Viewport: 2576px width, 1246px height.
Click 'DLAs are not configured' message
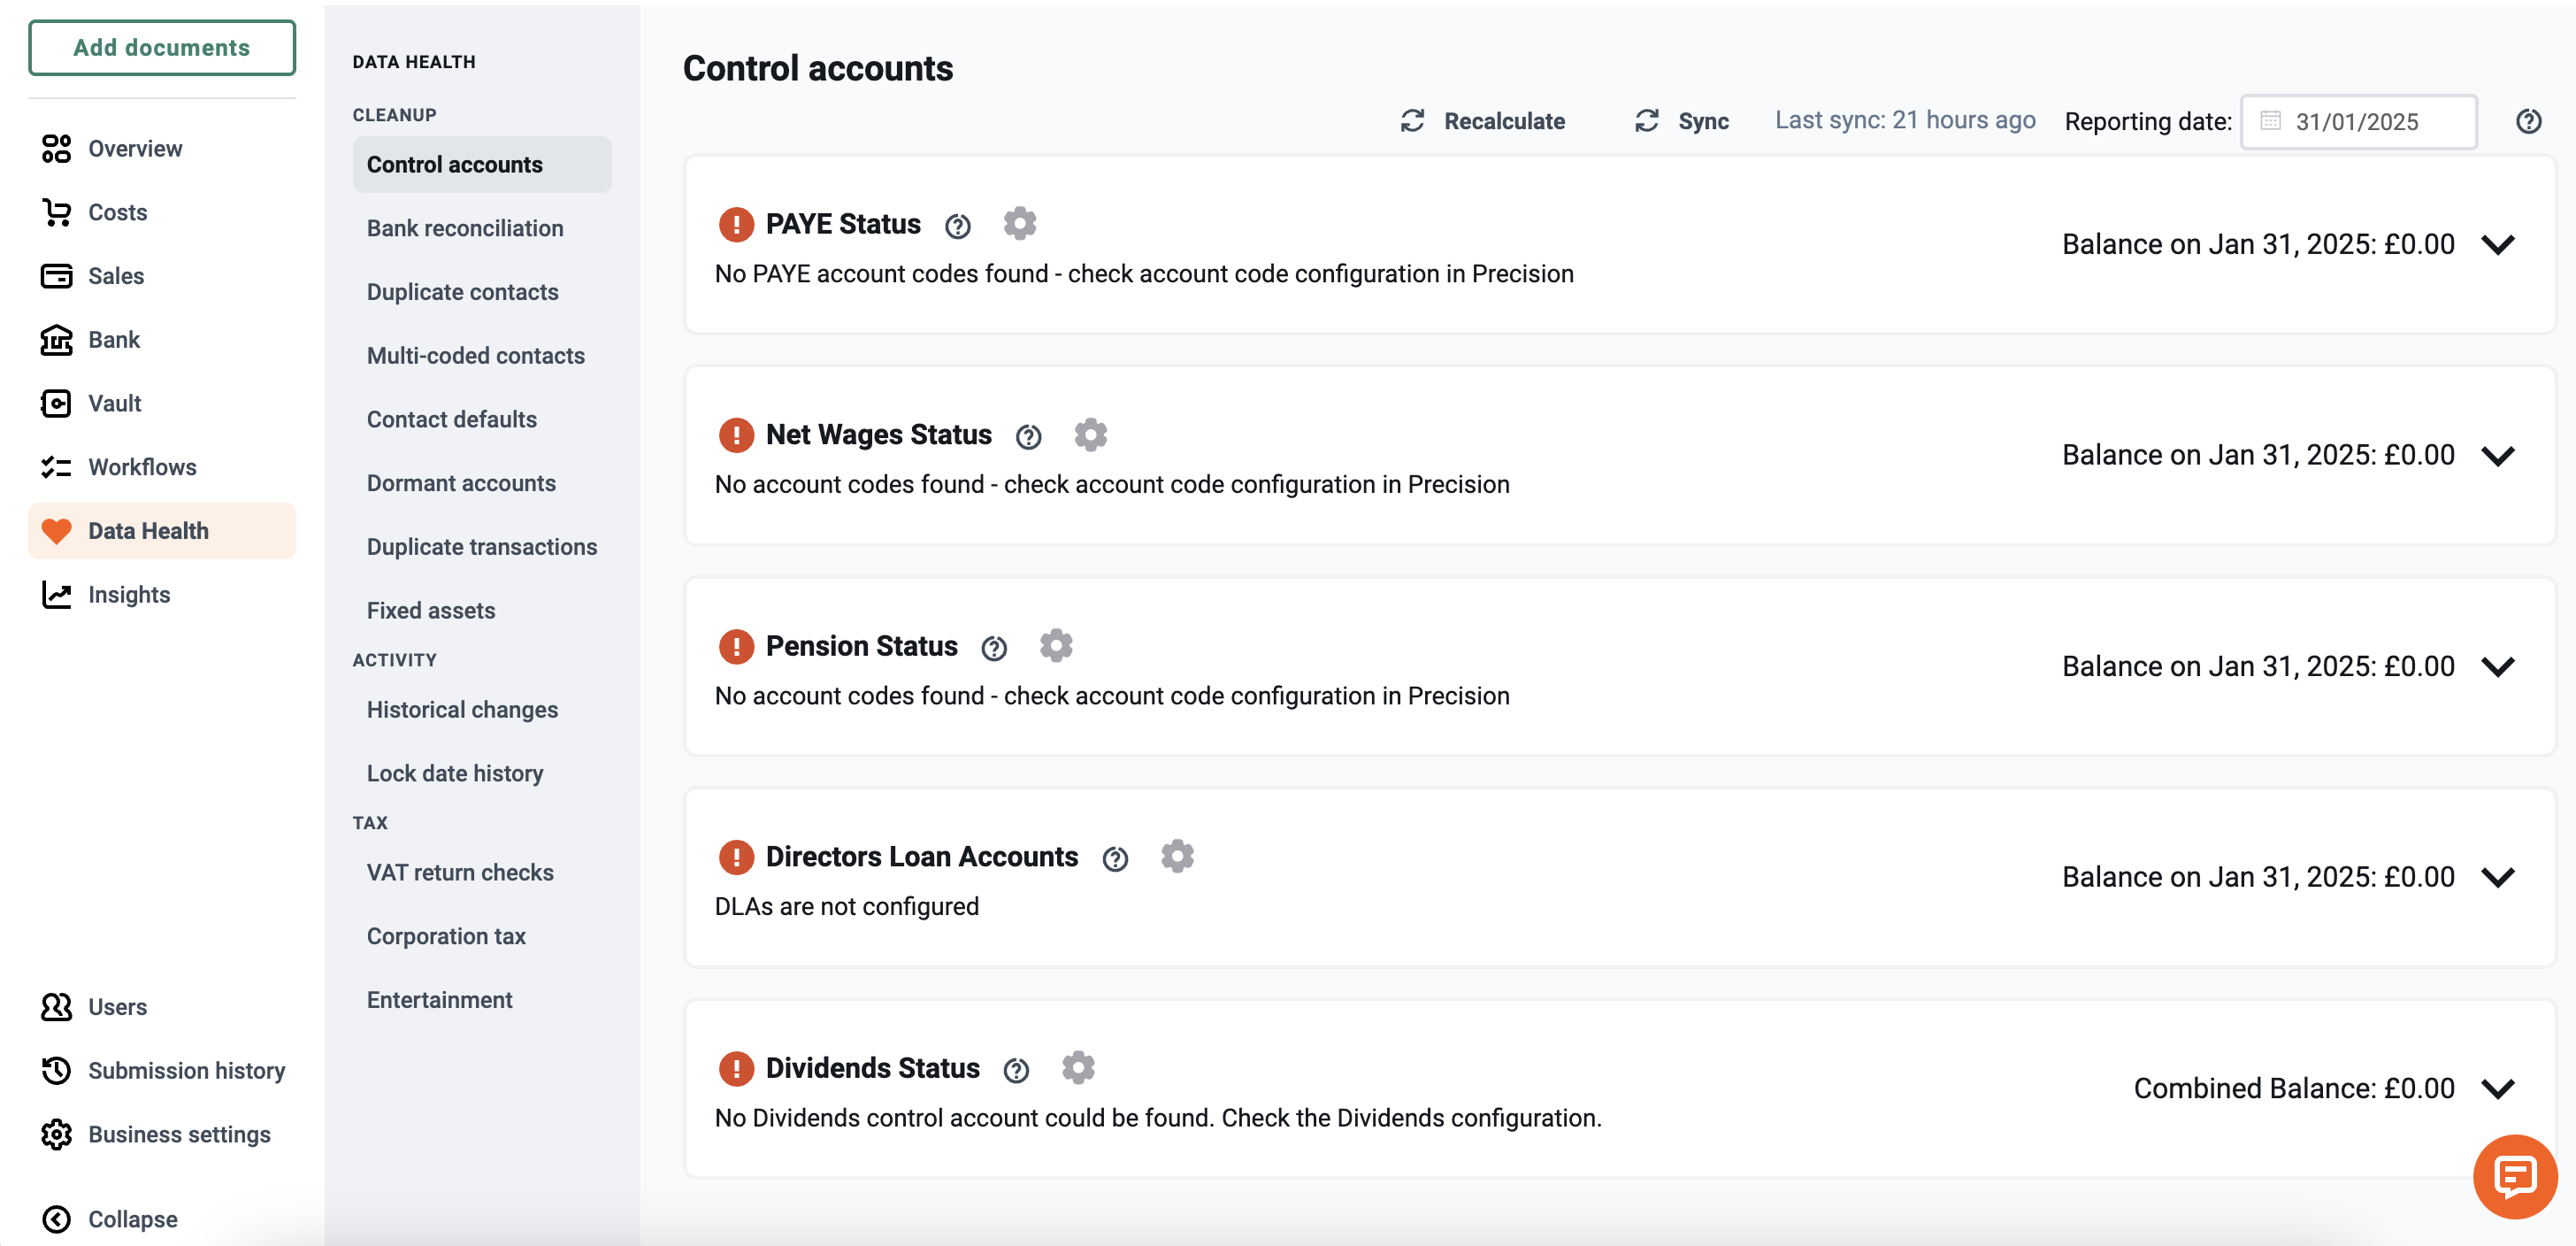(846, 907)
